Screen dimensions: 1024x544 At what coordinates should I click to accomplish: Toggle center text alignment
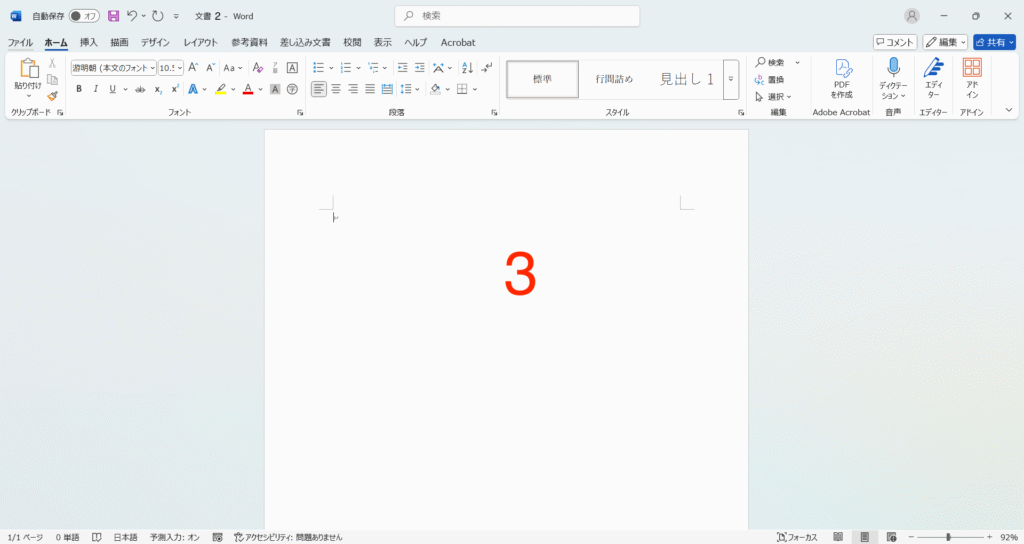[x=336, y=89]
